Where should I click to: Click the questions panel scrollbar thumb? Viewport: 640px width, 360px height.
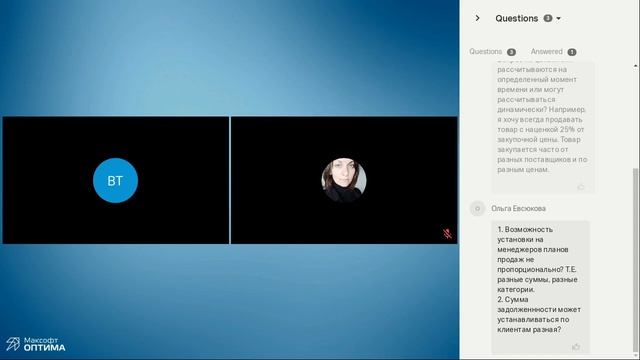pyautogui.click(x=636, y=261)
